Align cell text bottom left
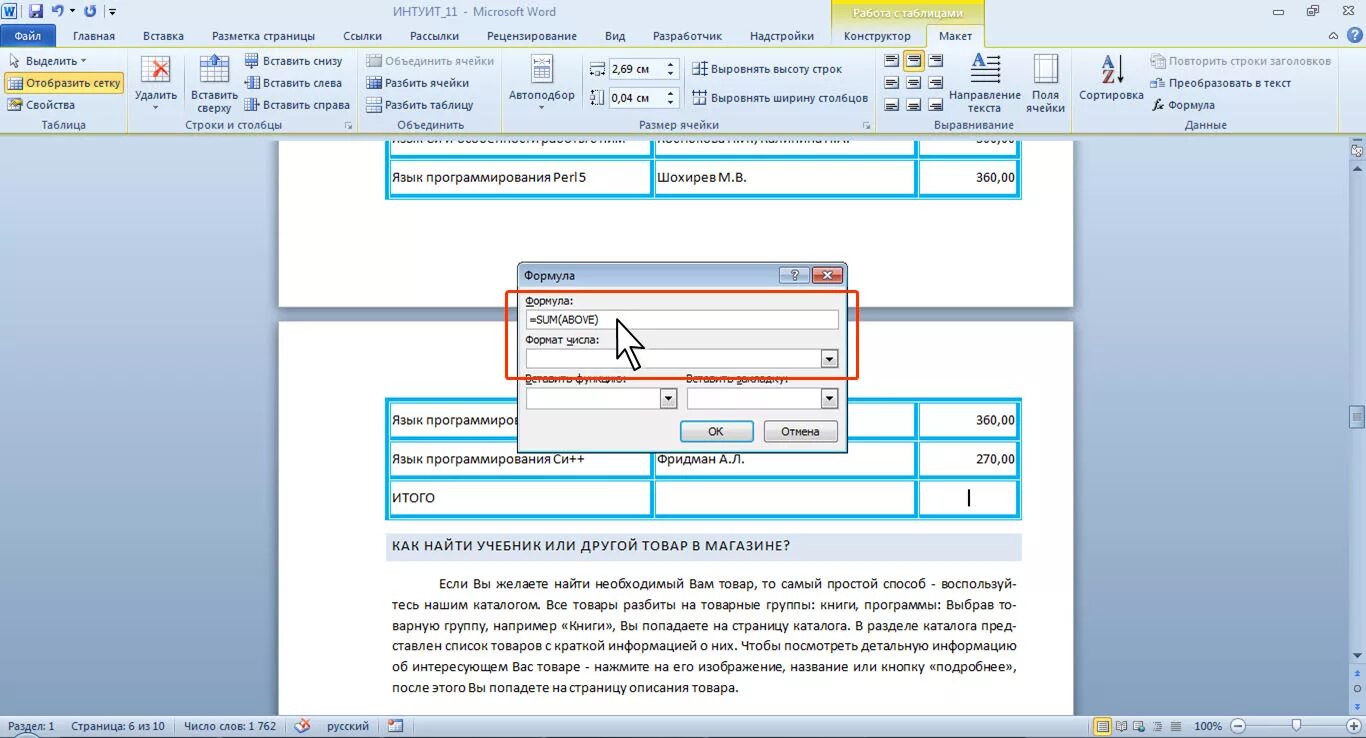The height and width of the screenshot is (738, 1366). 891,105
